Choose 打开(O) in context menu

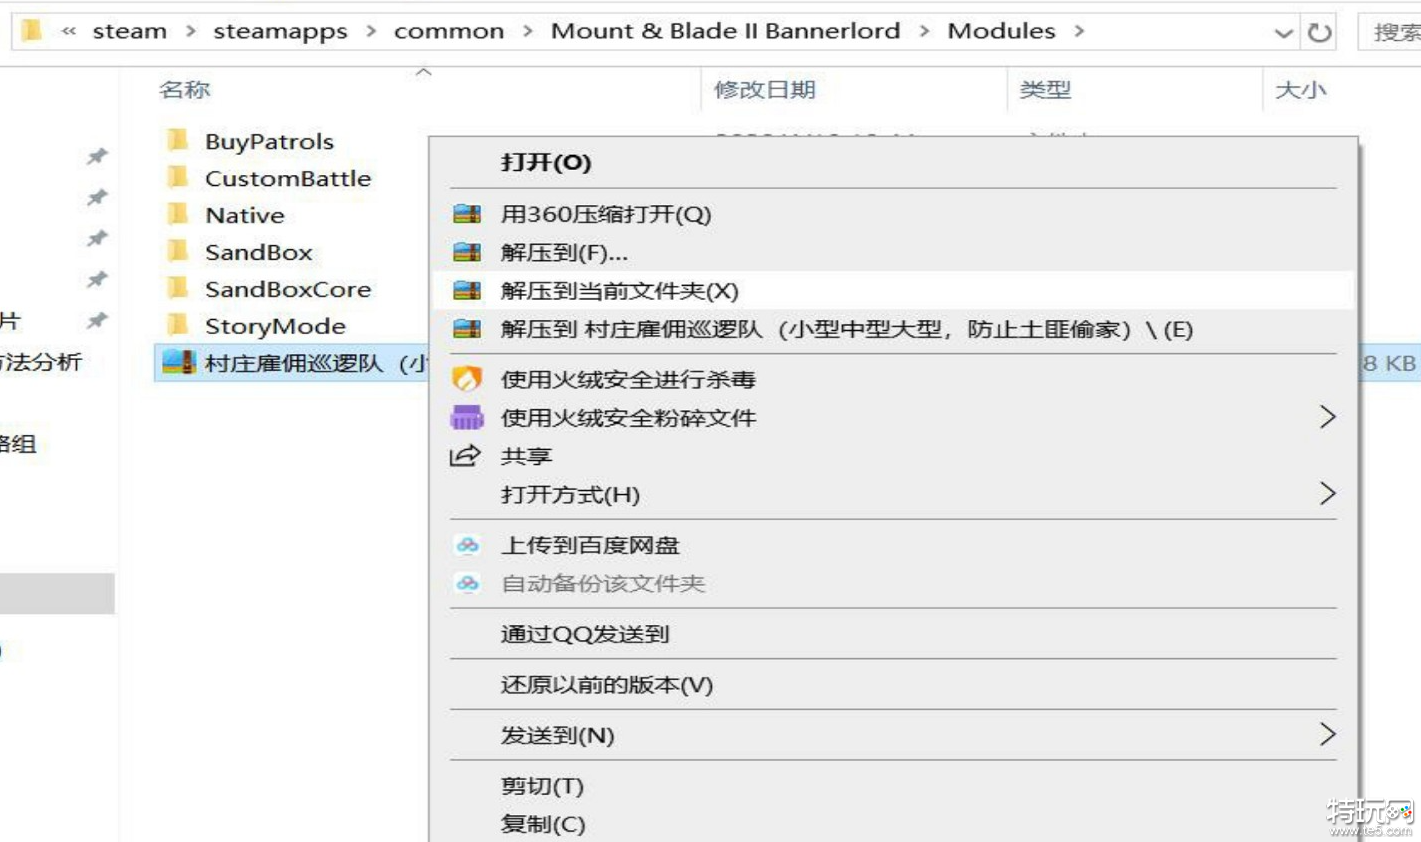click(x=546, y=162)
